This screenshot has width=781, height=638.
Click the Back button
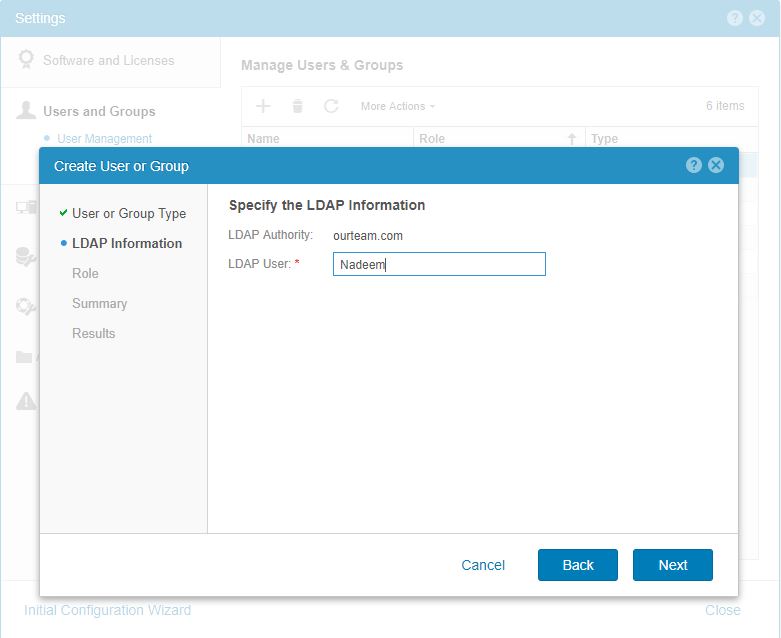(577, 565)
